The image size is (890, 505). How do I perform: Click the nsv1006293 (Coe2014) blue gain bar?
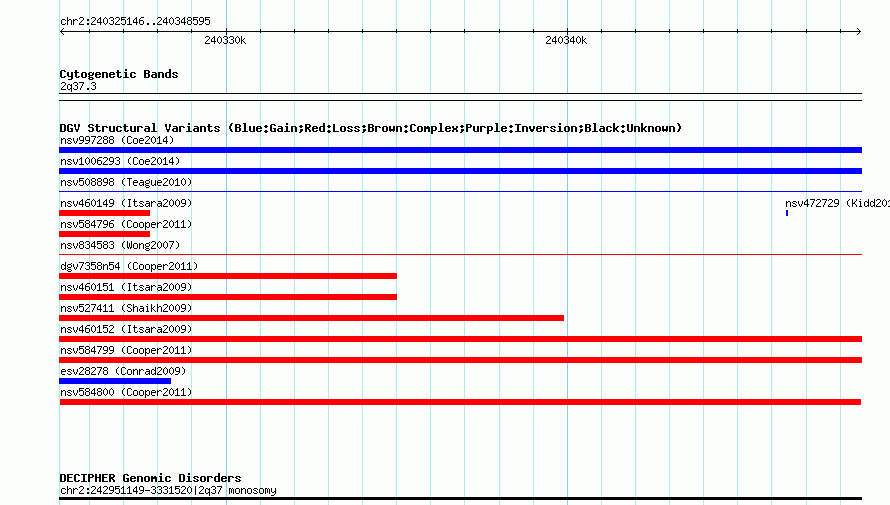point(460,171)
